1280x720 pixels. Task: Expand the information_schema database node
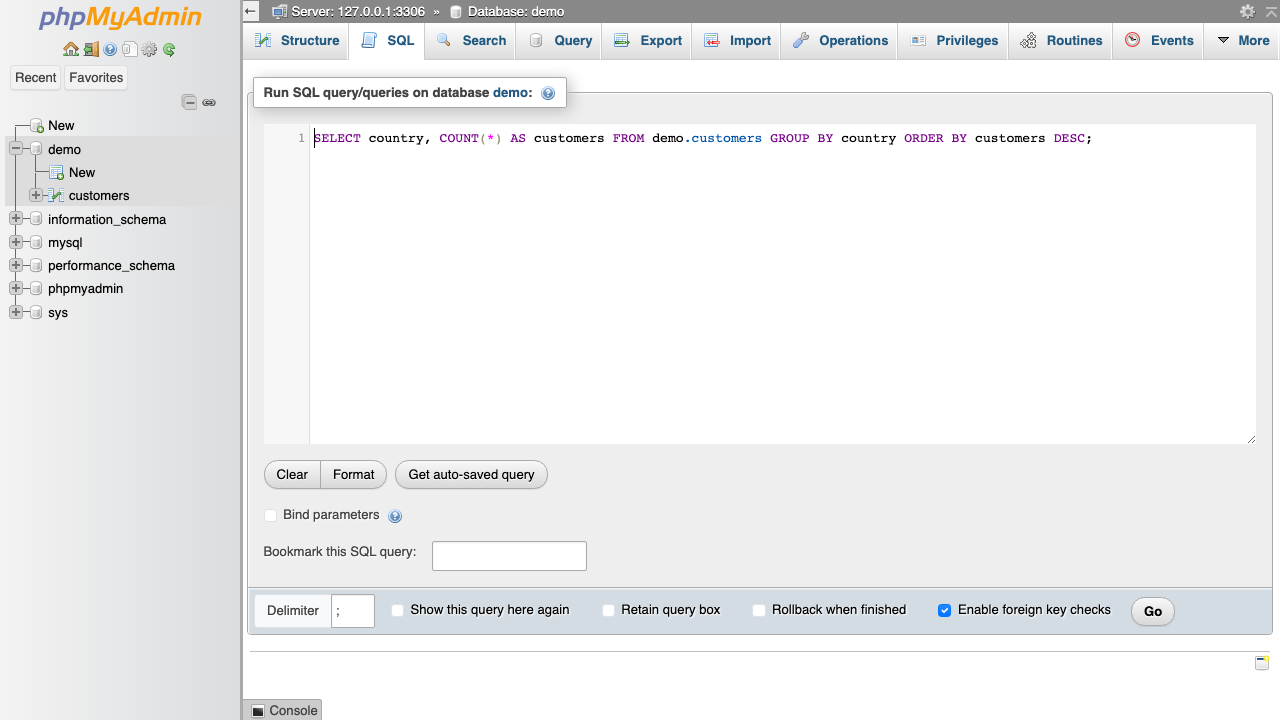(16, 218)
